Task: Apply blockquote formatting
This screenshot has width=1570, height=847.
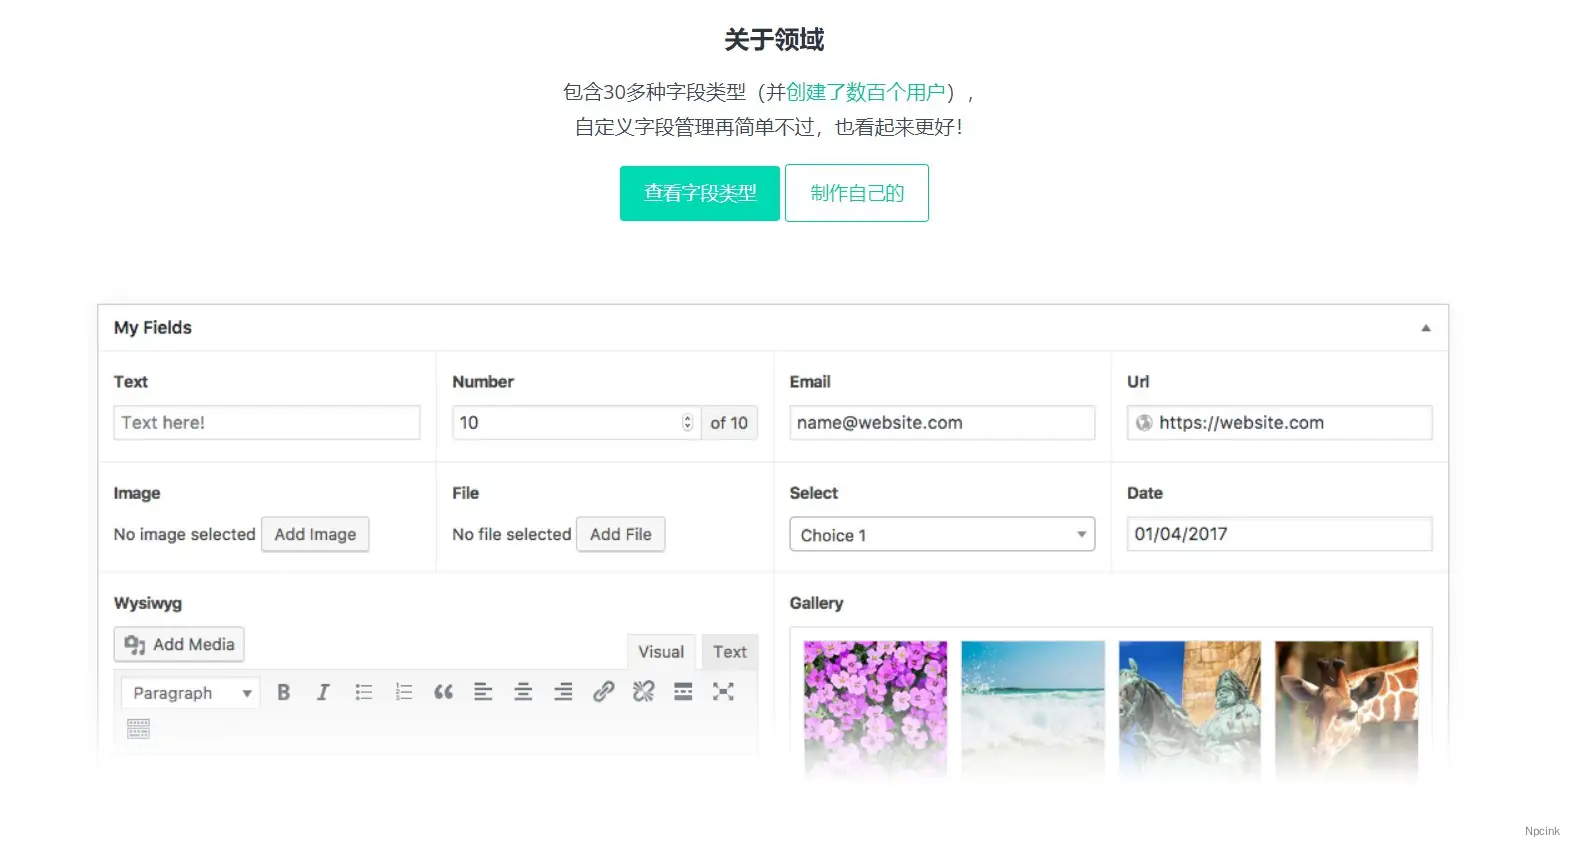Action: pos(444,692)
